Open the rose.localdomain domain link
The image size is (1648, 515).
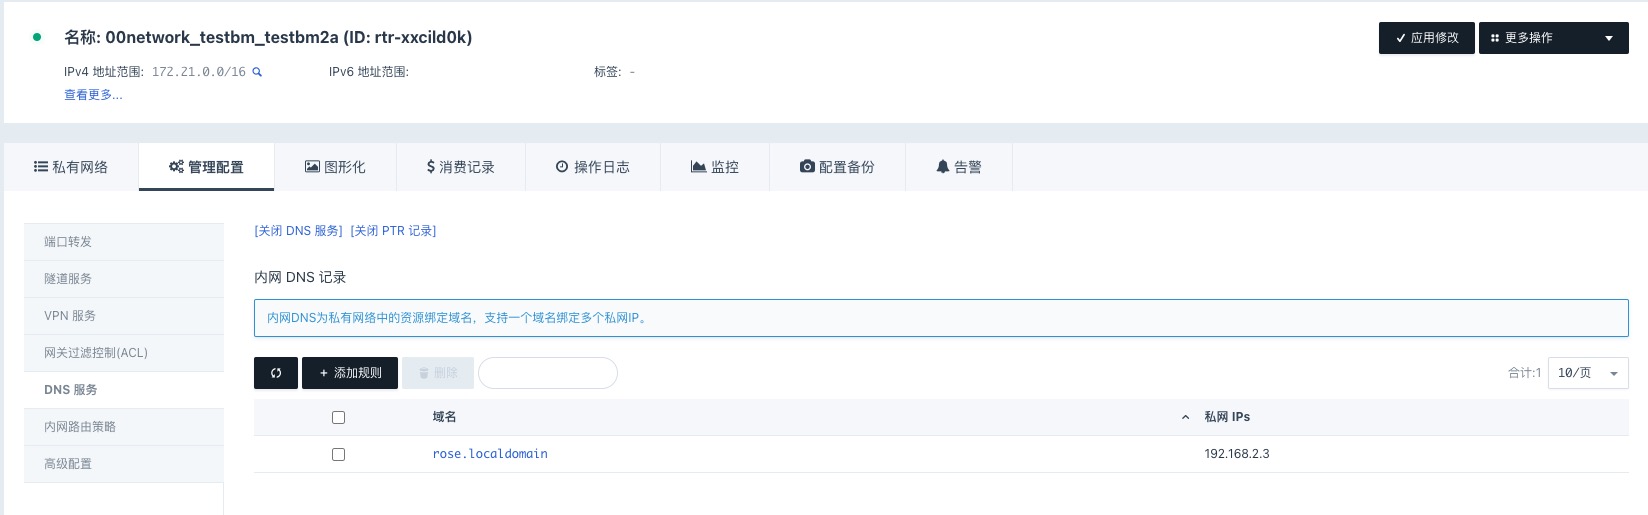click(x=490, y=454)
